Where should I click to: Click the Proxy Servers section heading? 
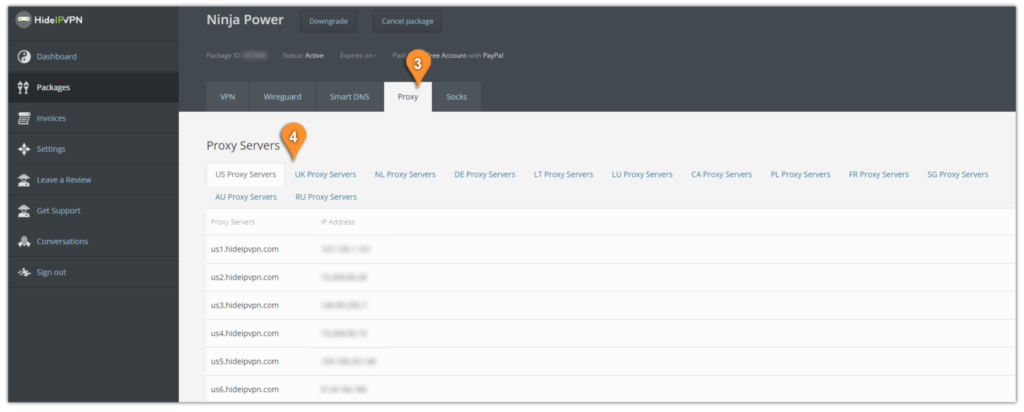click(243, 146)
